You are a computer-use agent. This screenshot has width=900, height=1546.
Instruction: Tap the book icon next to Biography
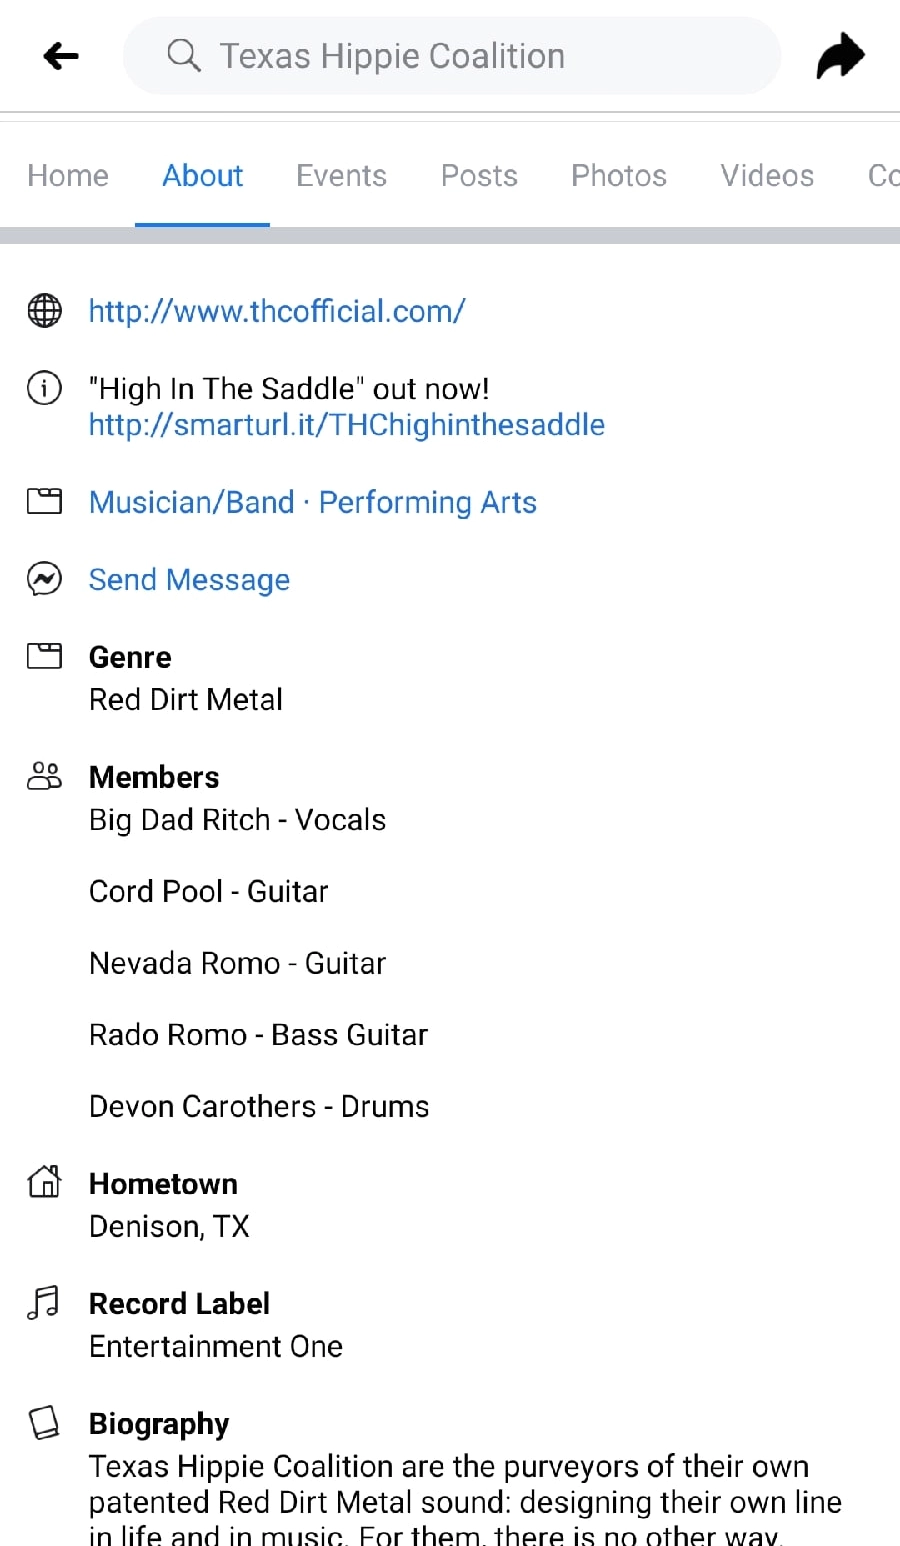[43, 1421]
